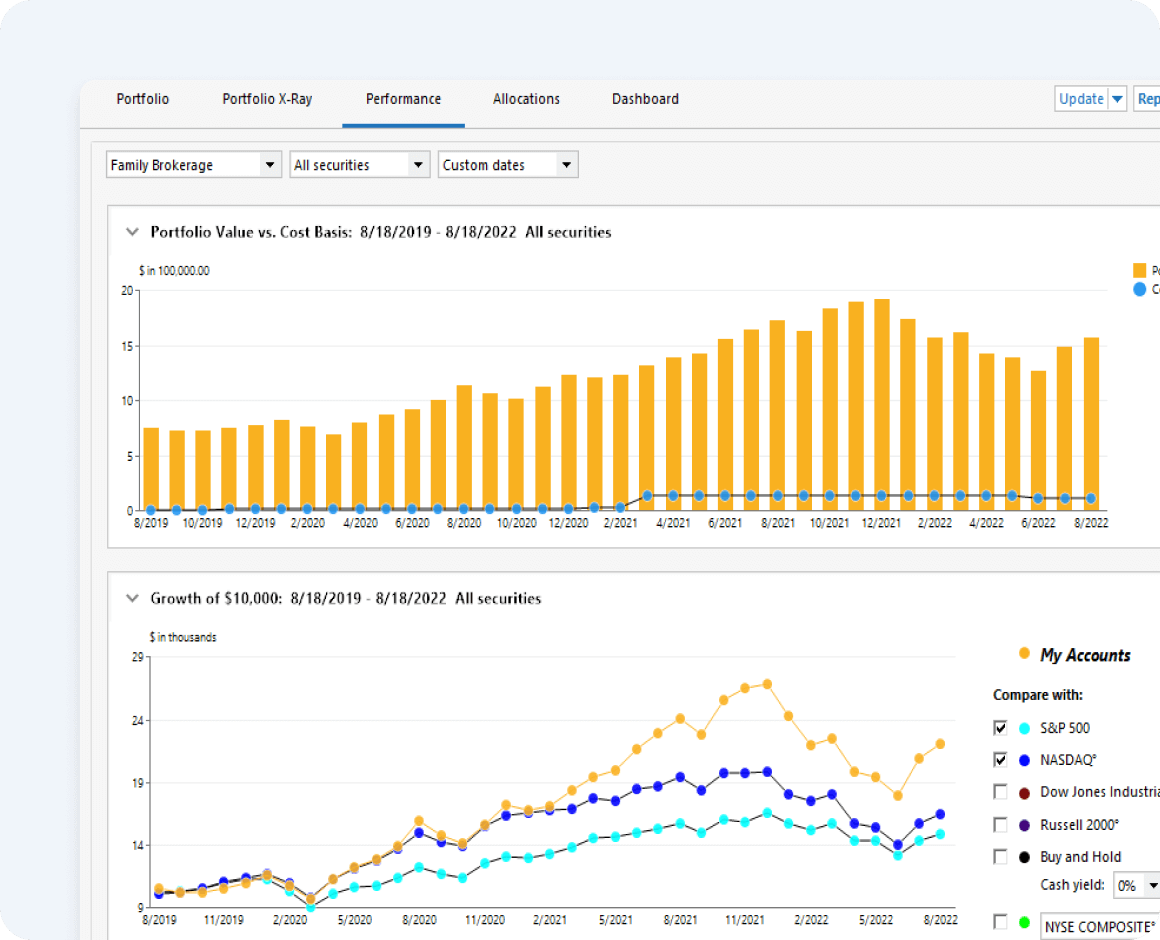Disable the NASDAQ comparison
Screen dimensions: 1160x940
coord(1000,760)
